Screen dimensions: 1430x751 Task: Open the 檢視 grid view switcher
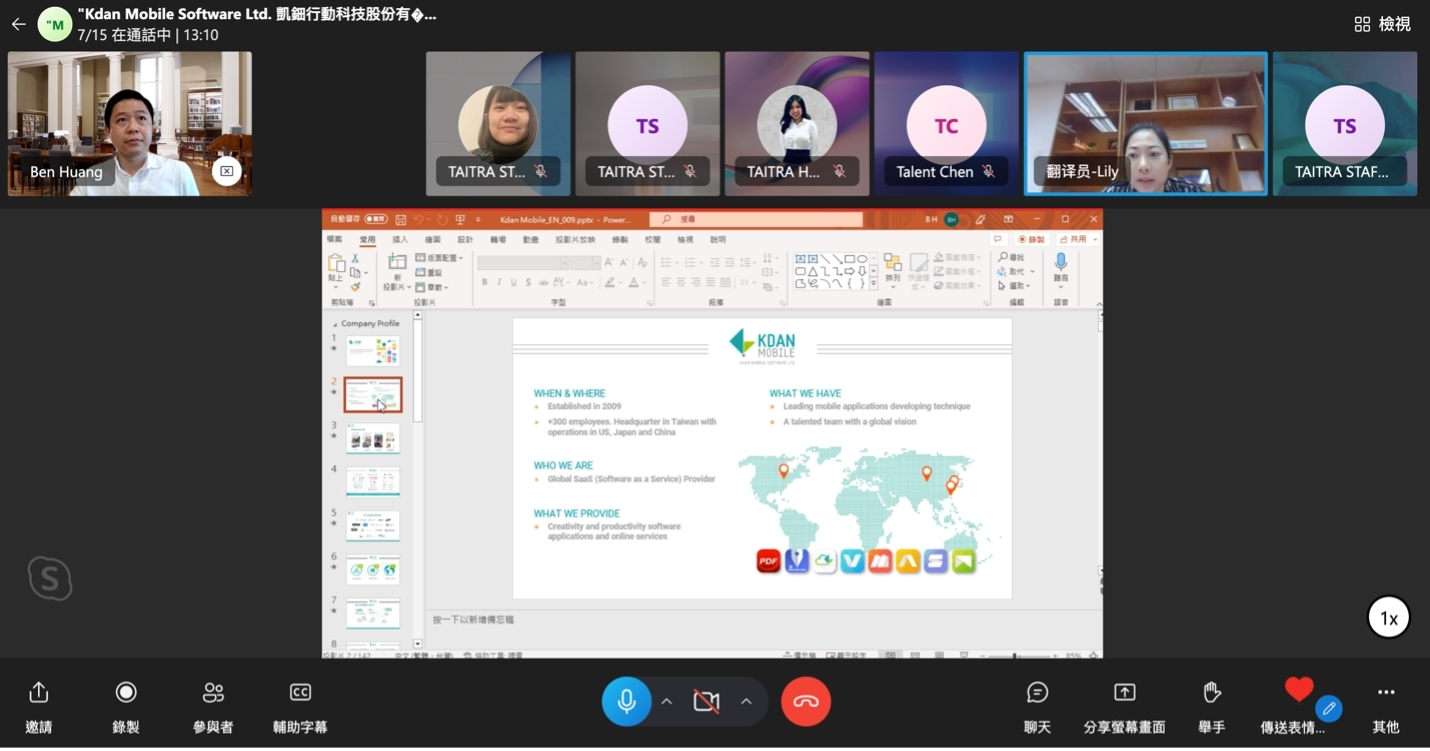[x=1382, y=24]
